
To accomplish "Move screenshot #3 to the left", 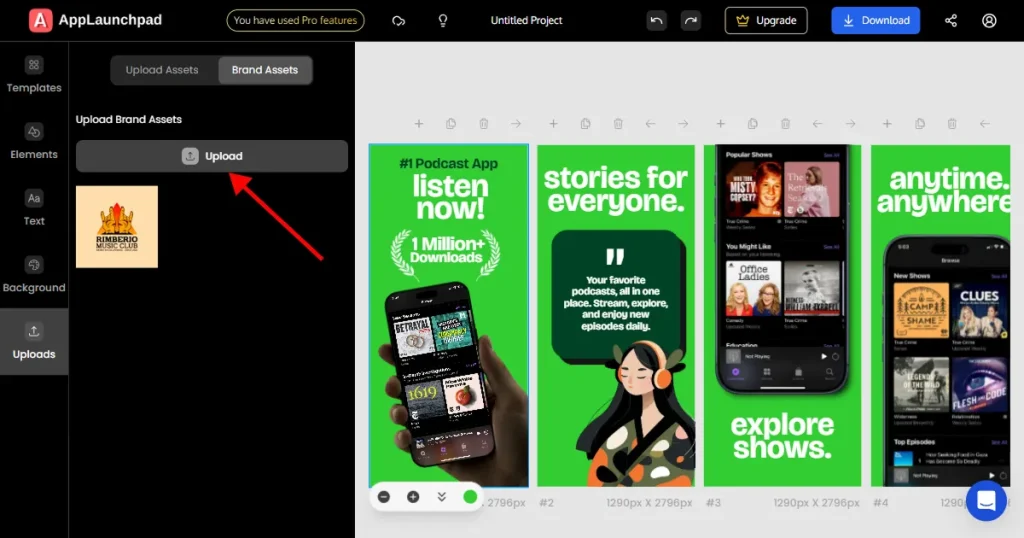I will tap(818, 123).
